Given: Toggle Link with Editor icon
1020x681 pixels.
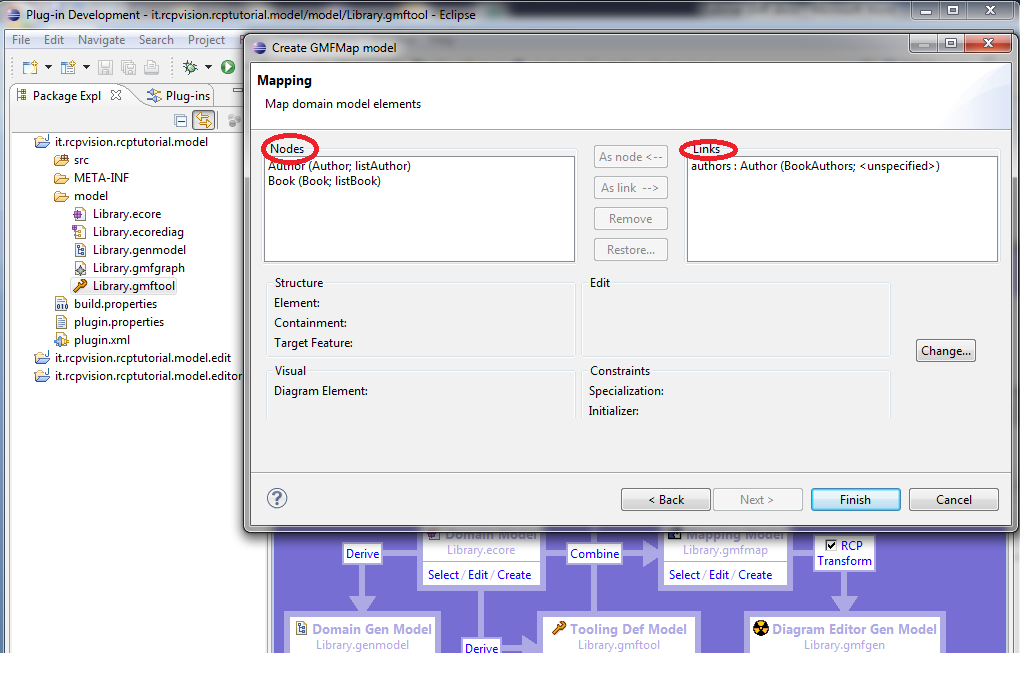Looking at the screenshot, I should pos(204,120).
